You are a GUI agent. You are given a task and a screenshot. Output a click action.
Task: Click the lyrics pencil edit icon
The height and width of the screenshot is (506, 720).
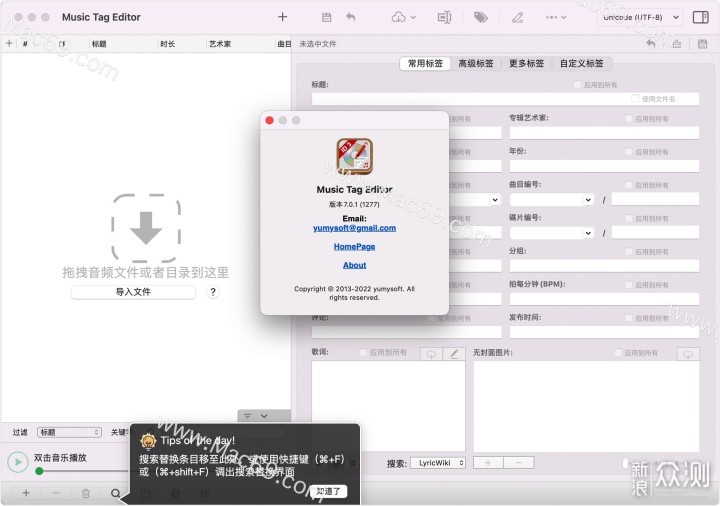click(454, 354)
